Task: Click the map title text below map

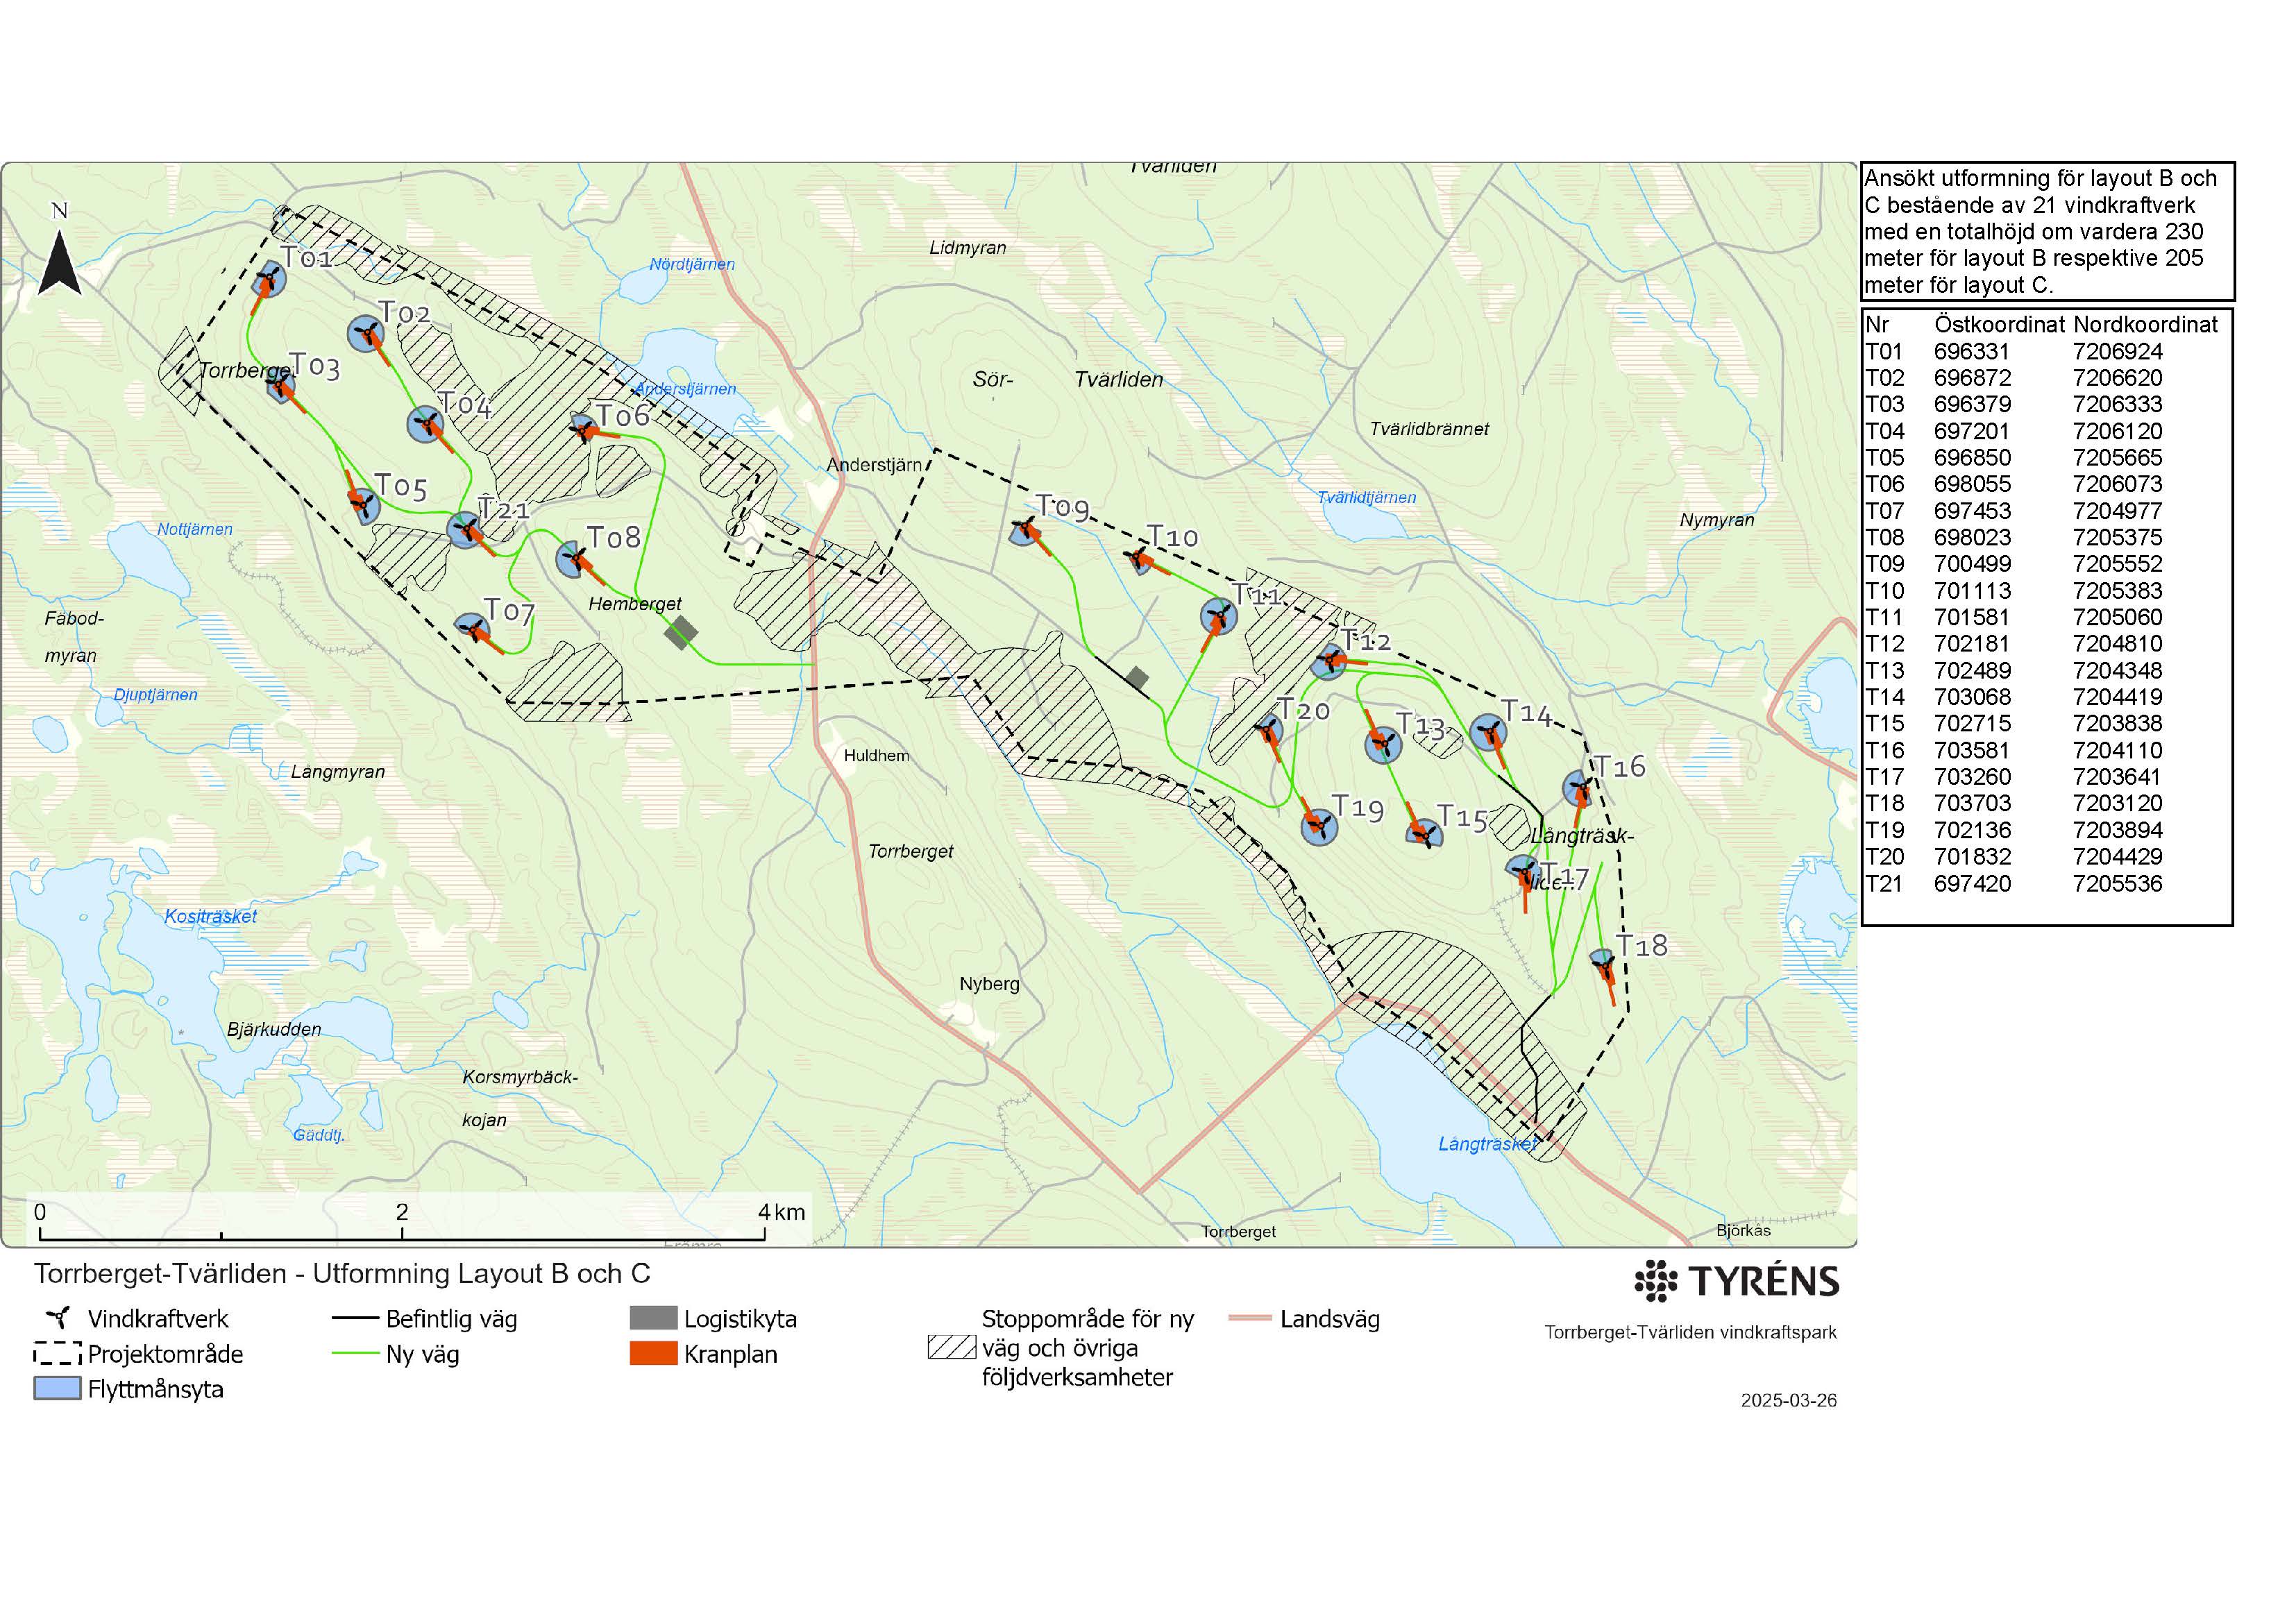Action: tap(342, 1274)
